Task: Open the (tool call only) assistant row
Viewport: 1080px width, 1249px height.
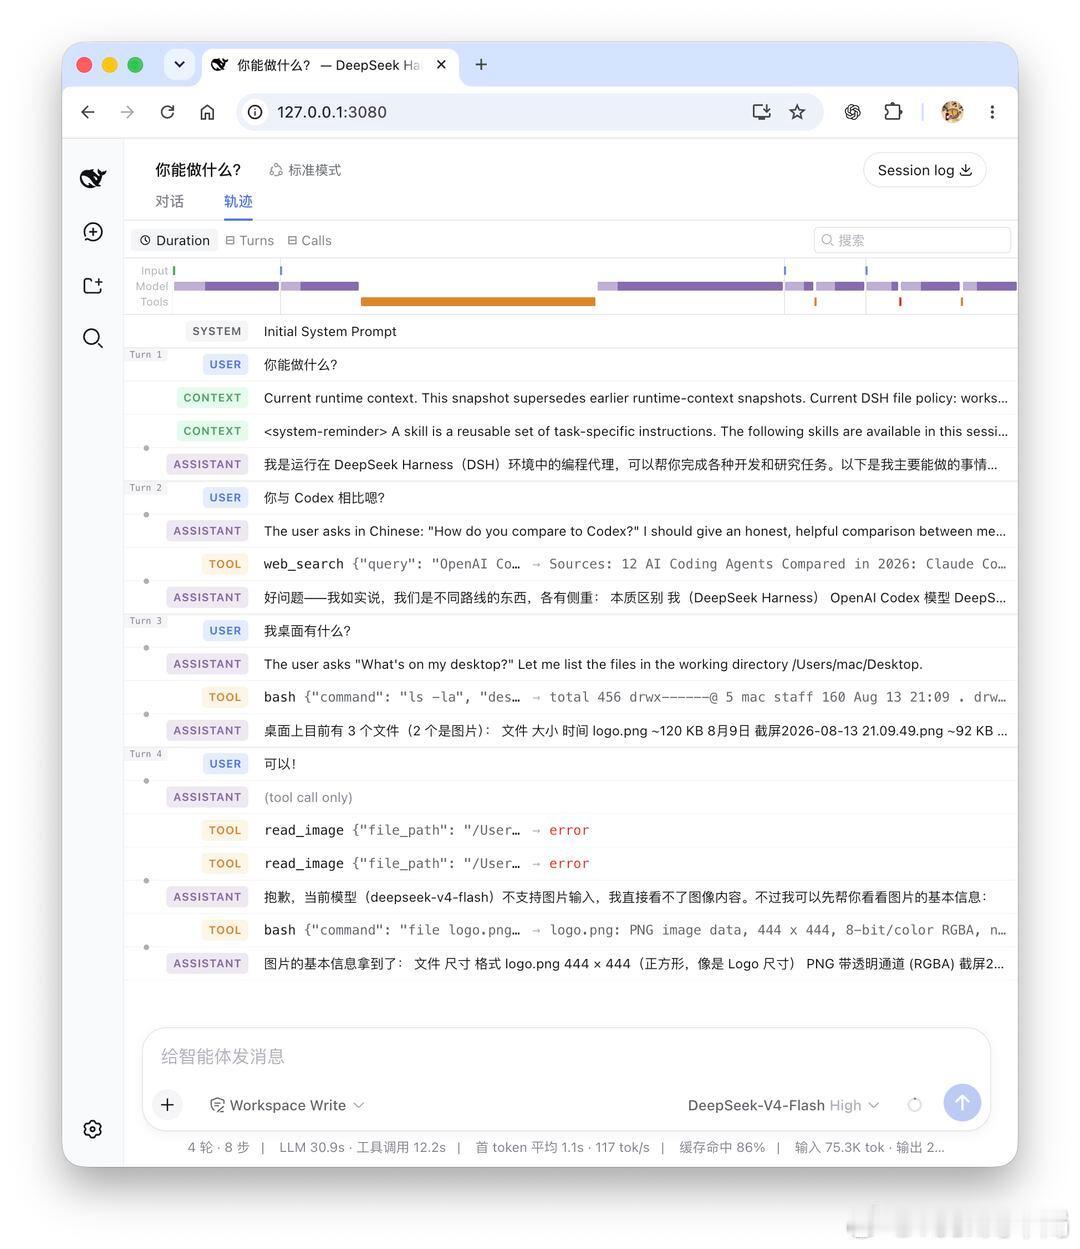Action: (x=571, y=797)
